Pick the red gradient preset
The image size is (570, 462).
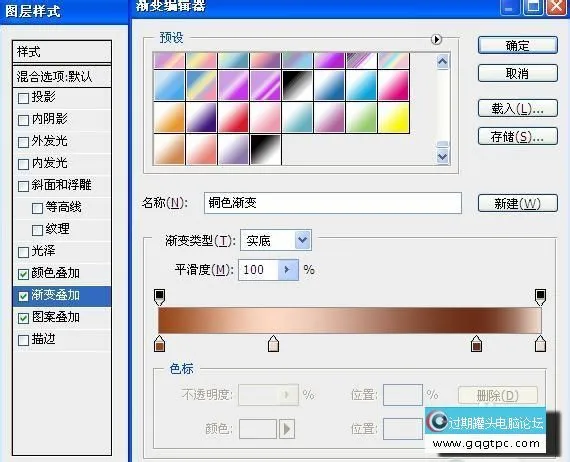pos(233,117)
